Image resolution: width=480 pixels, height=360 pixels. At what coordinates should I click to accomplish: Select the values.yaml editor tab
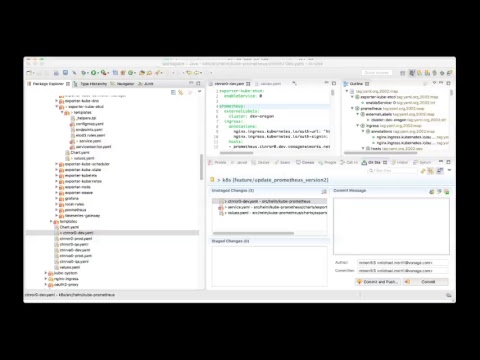tap(268, 84)
